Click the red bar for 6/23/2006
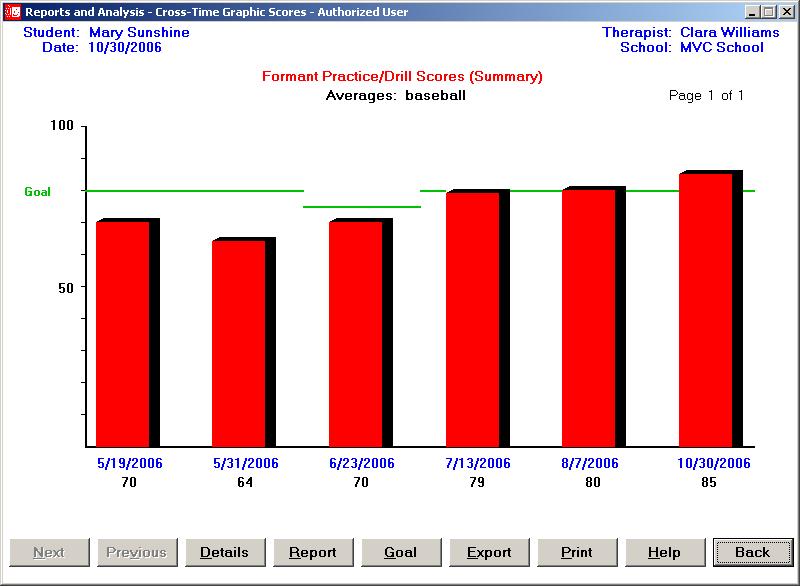800x586 pixels. tap(356, 334)
